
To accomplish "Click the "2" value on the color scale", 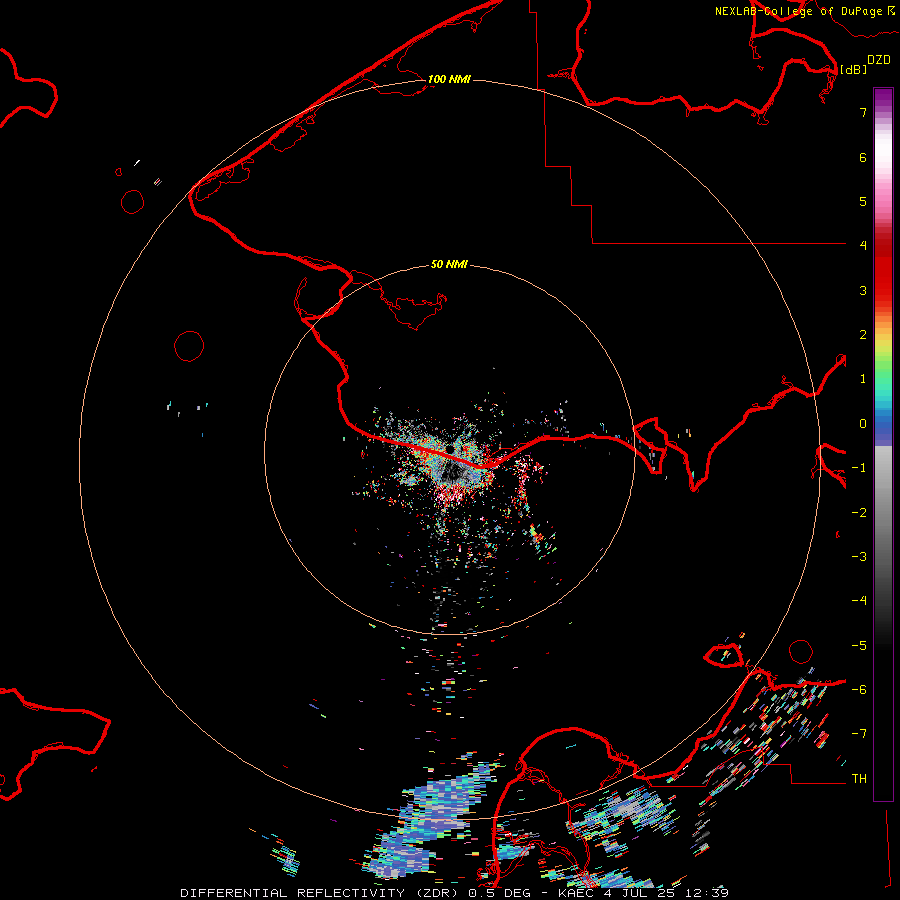I will (x=863, y=335).
